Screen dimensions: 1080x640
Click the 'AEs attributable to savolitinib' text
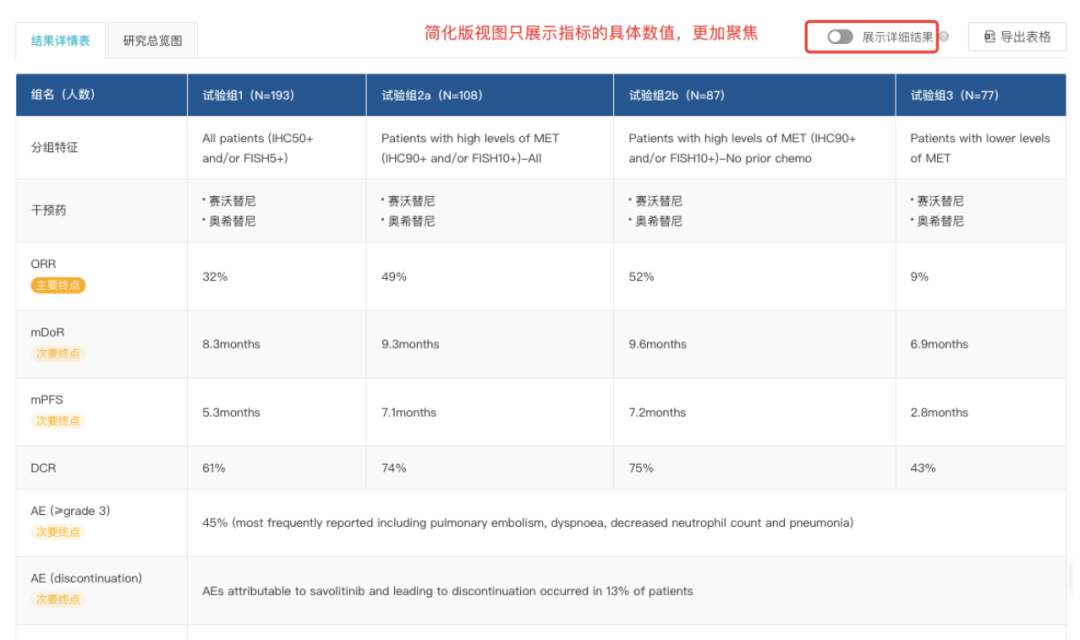448,591
